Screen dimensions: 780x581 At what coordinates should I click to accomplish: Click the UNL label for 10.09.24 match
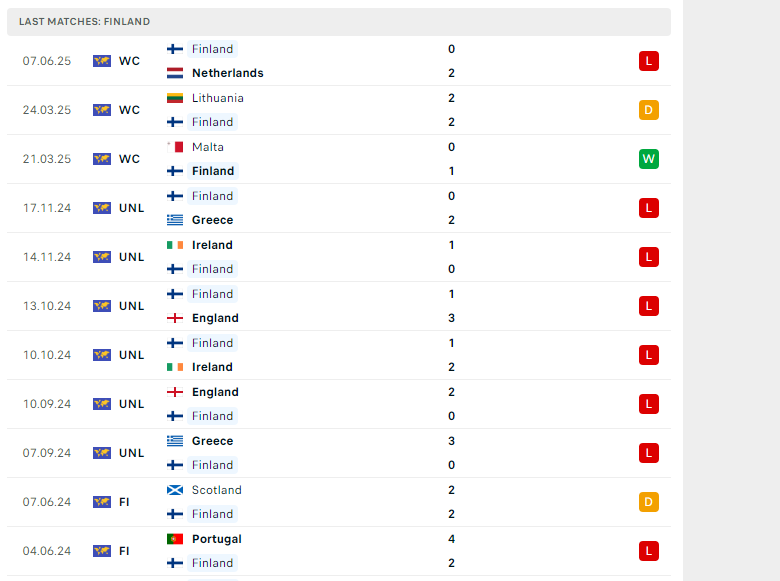pyautogui.click(x=131, y=404)
